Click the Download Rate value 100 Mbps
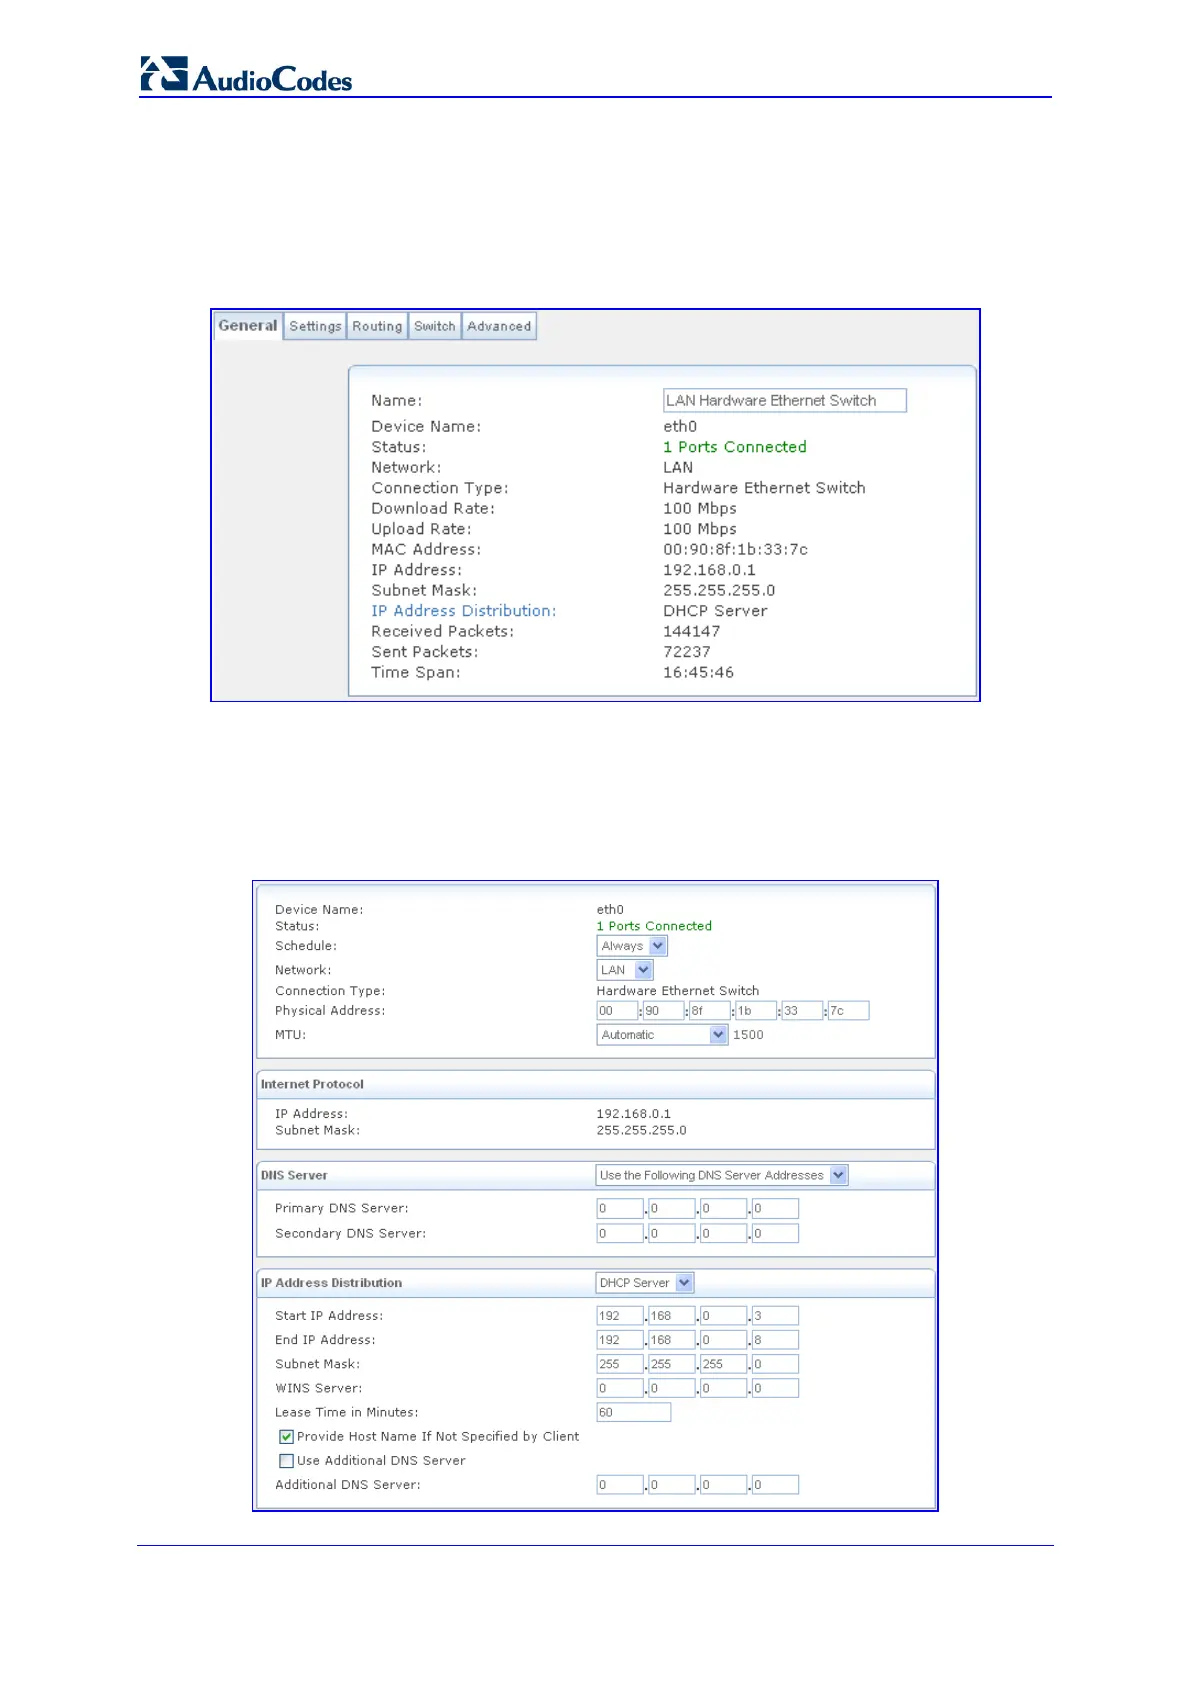1190x1684 pixels. tap(699, 508)
